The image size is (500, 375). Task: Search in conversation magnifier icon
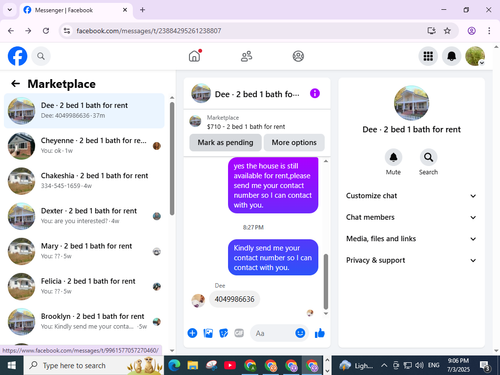pos(428,157)
